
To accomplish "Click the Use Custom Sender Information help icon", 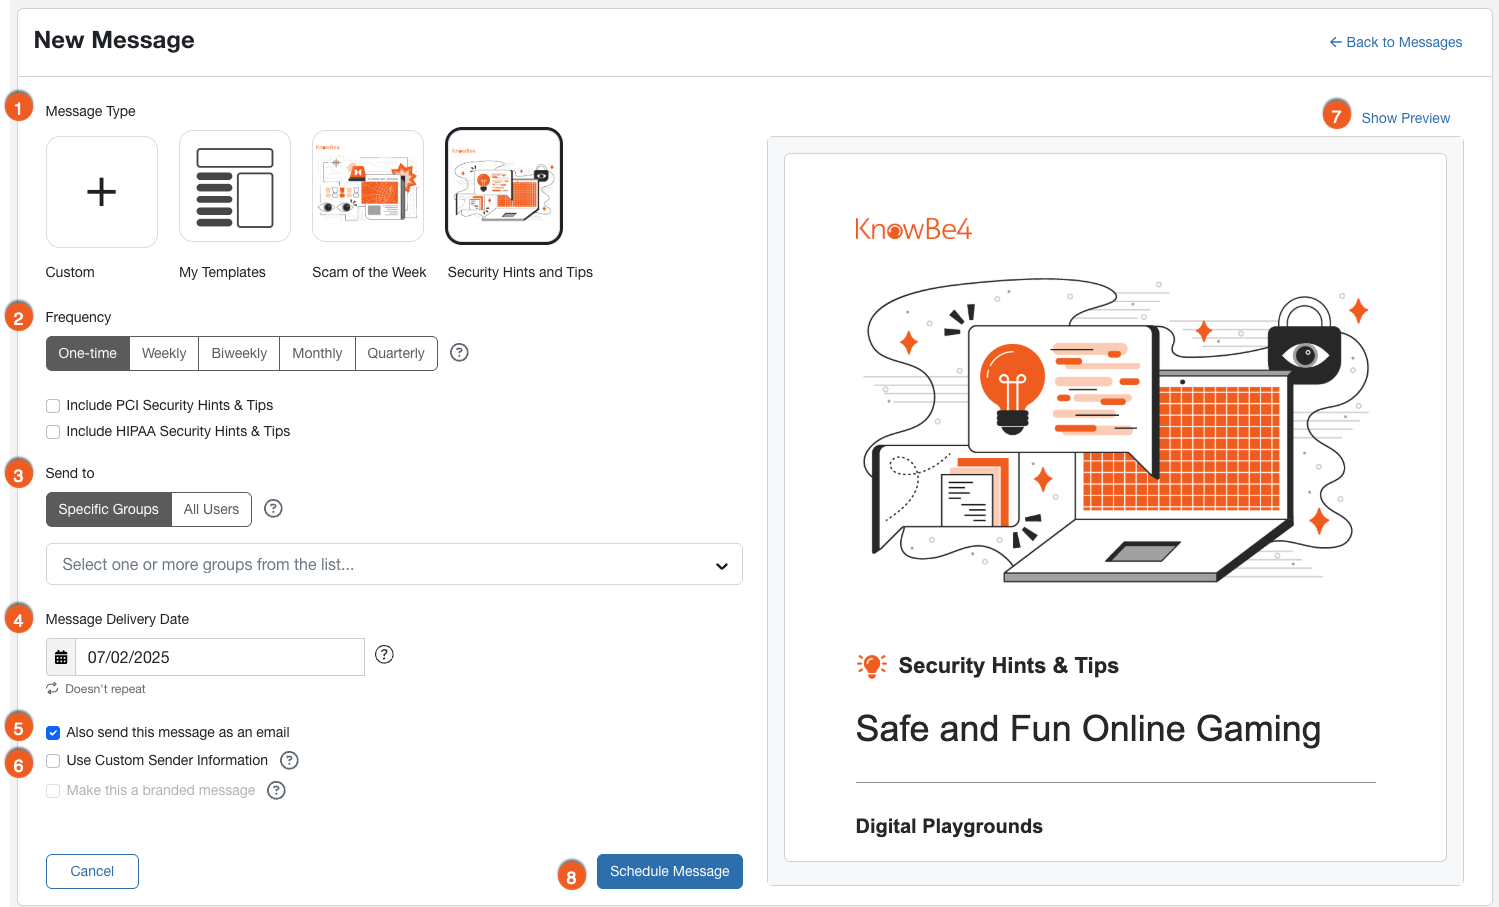I will click(x=289, y=760).
